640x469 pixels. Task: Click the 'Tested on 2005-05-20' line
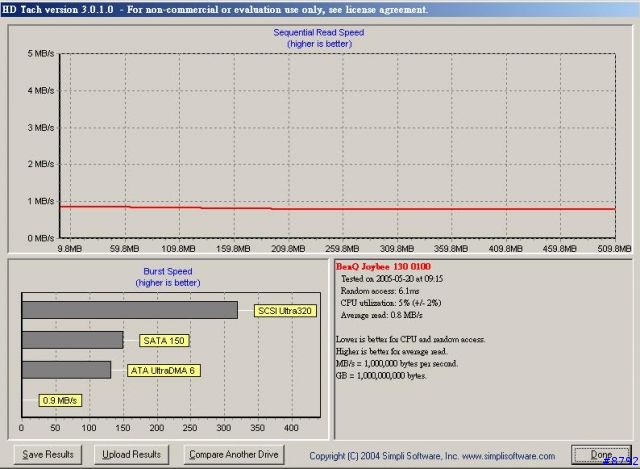391,279
